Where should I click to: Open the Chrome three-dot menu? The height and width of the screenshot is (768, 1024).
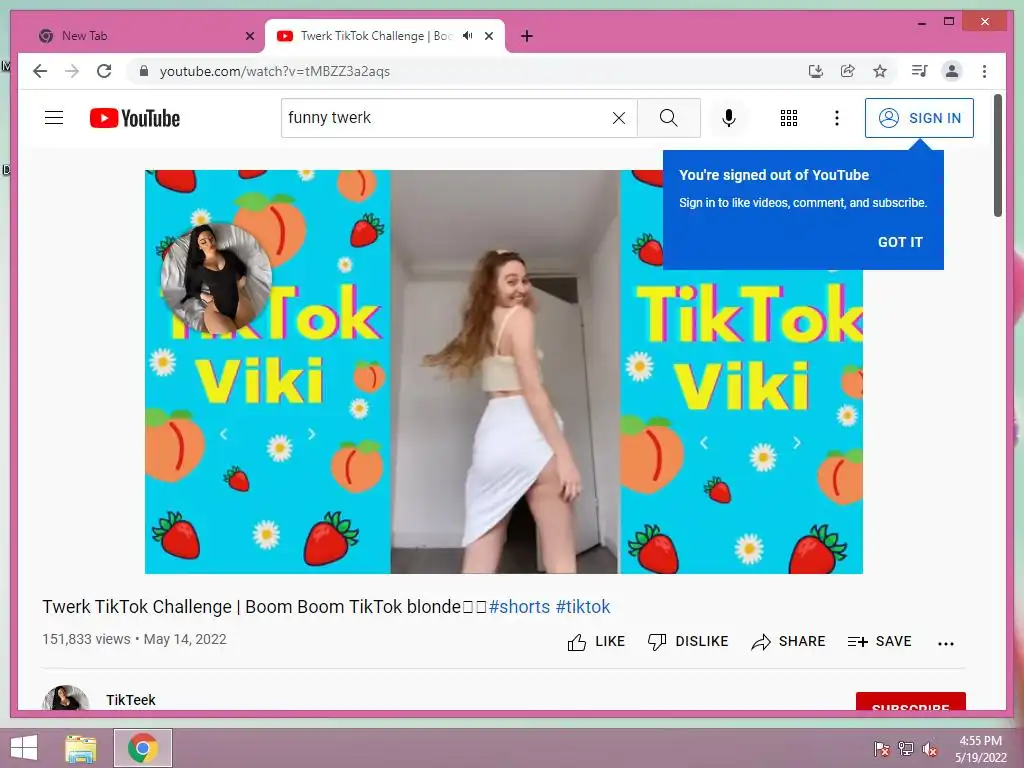tap(984, 71)
